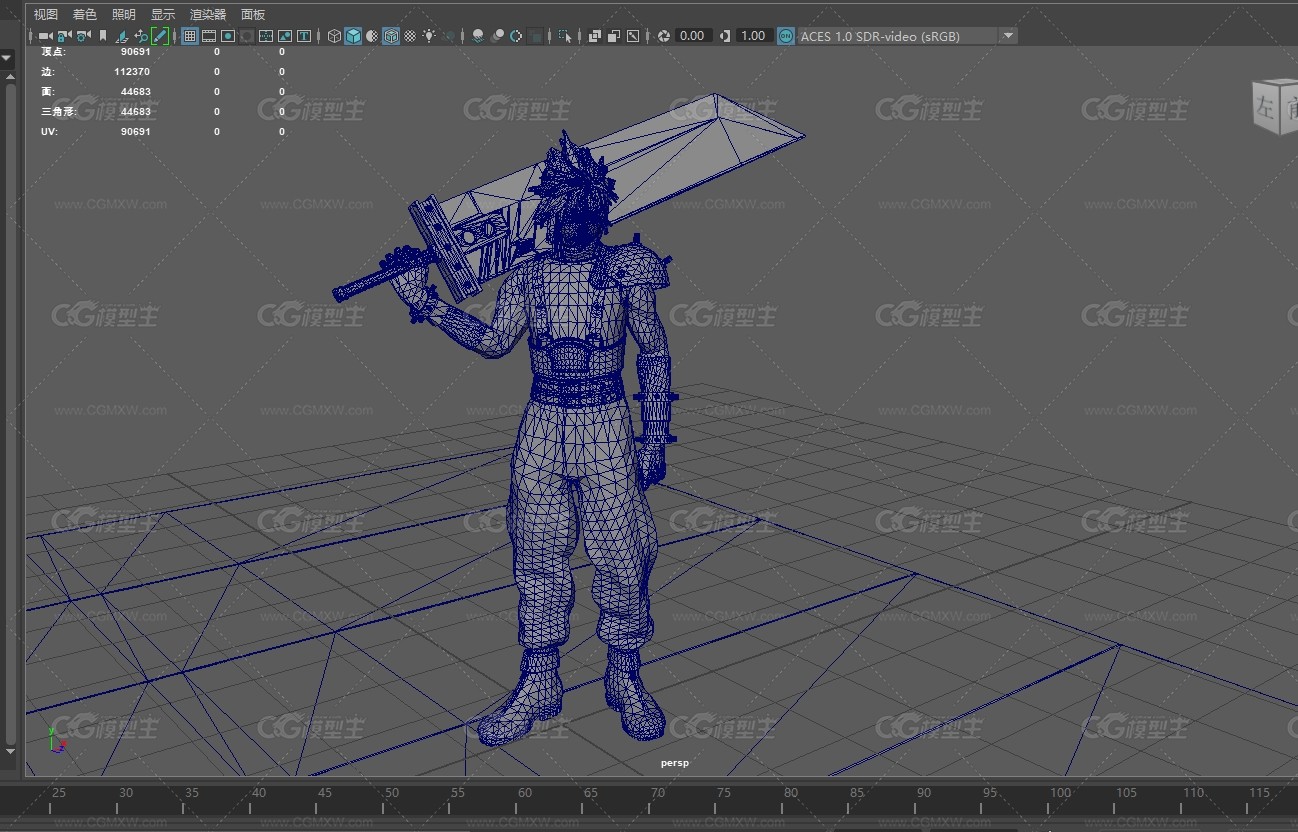Toggle the Safe Title 'T' icon
The width and height of the screenshot is (1298, 832).
(x=304, y=36)
